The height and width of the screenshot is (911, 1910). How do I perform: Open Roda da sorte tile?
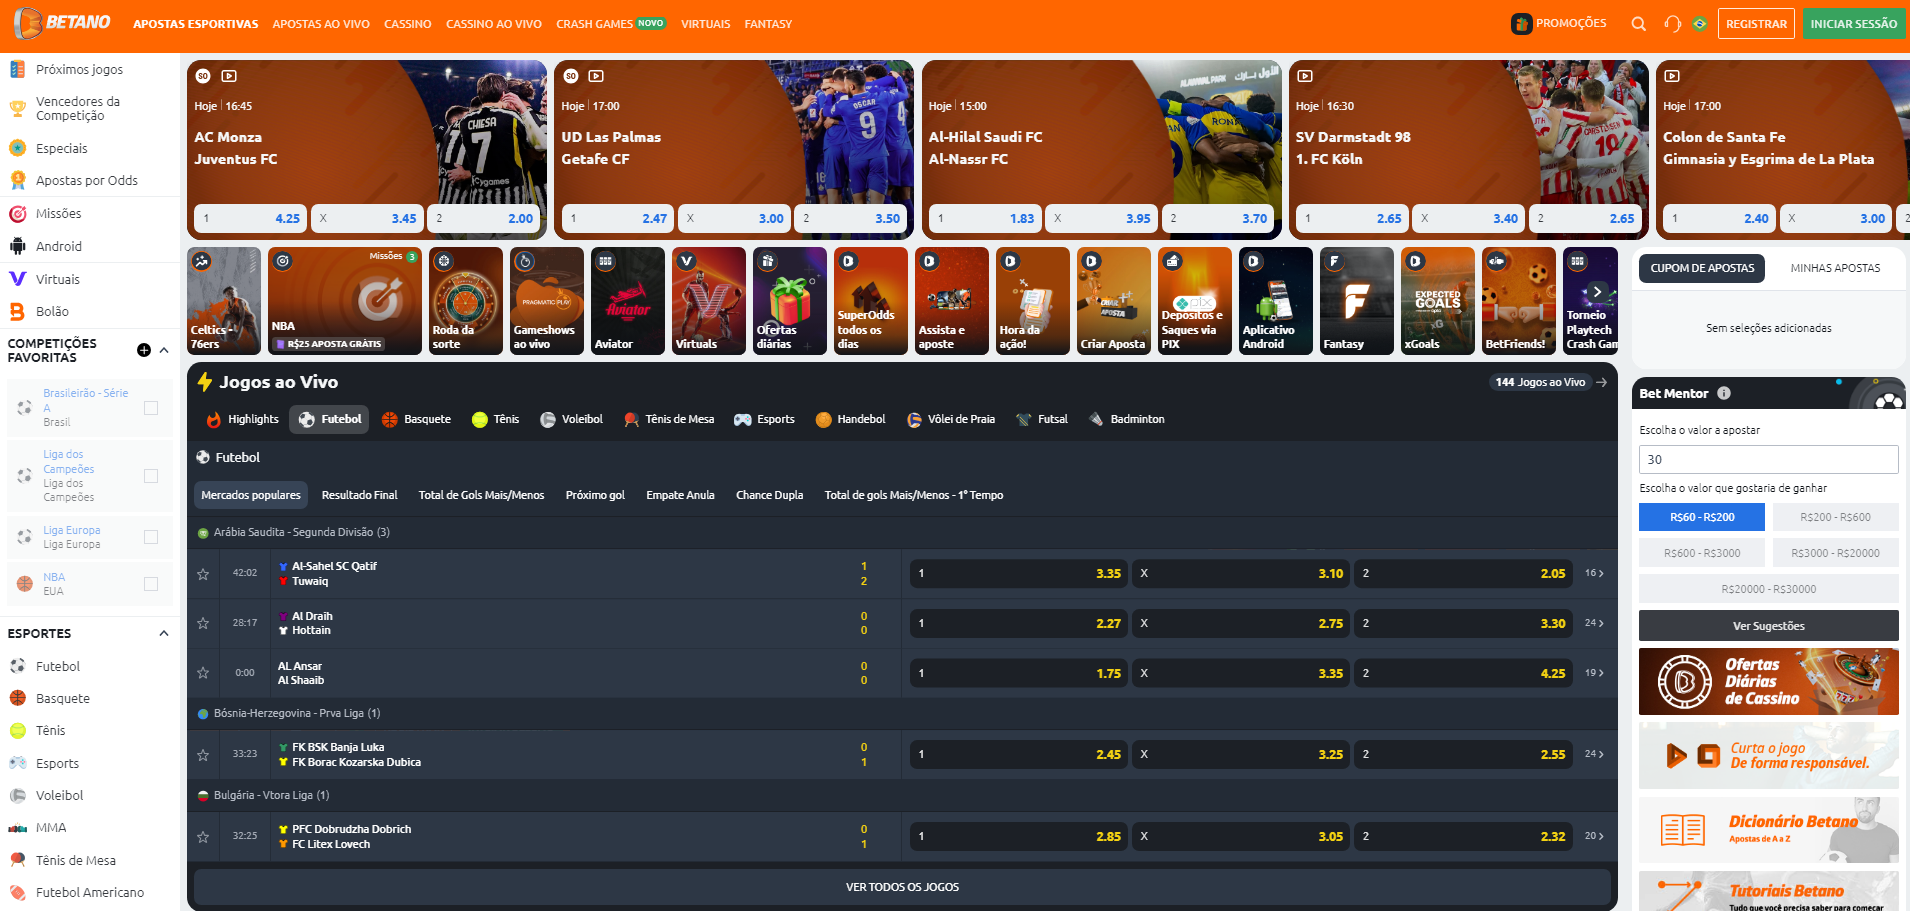[x=465, y=301]
